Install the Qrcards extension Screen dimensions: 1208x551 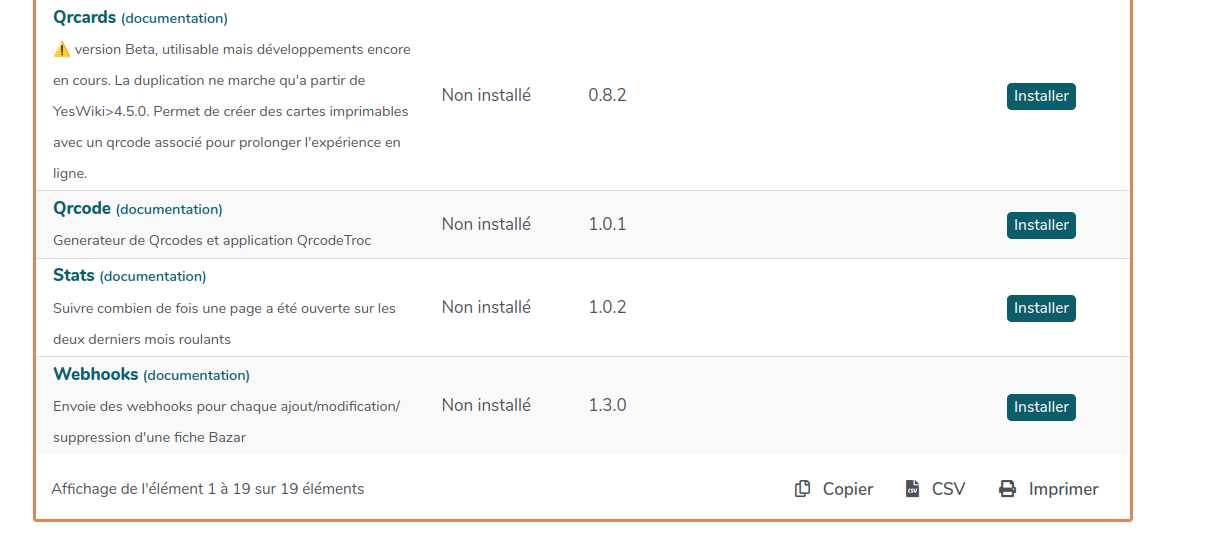[1041, 96]
